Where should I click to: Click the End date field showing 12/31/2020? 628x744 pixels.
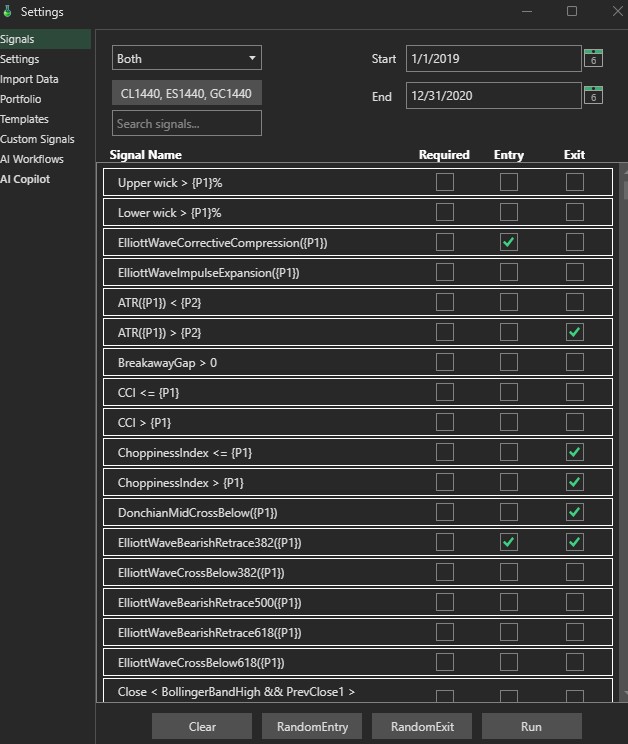point(494,95)
